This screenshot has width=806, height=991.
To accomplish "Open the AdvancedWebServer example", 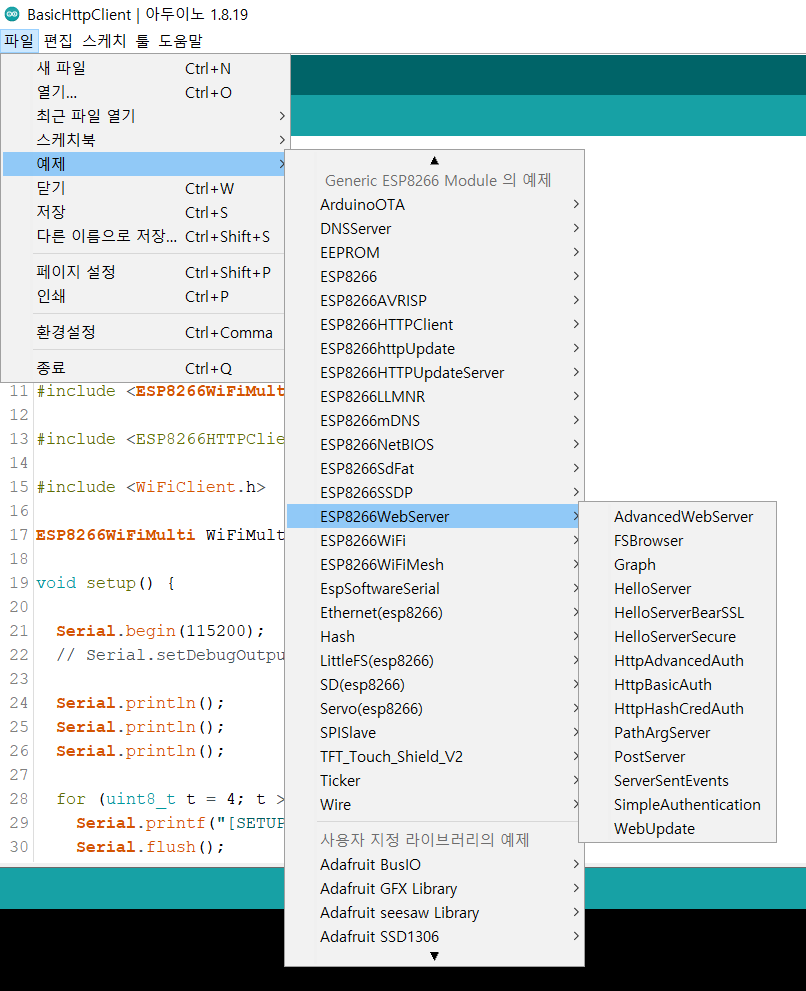I will click(678, 517).
